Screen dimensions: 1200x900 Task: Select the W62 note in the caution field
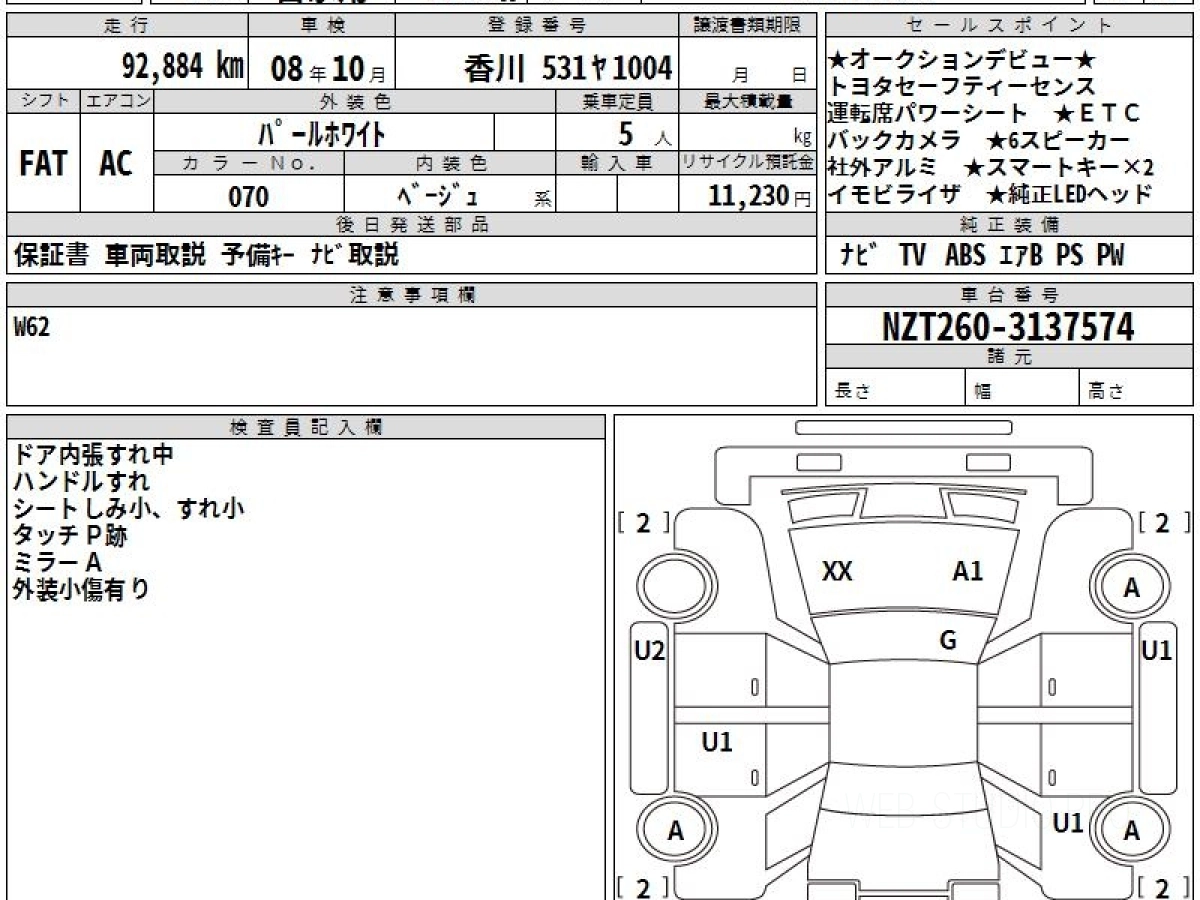(x=32, y=327)
